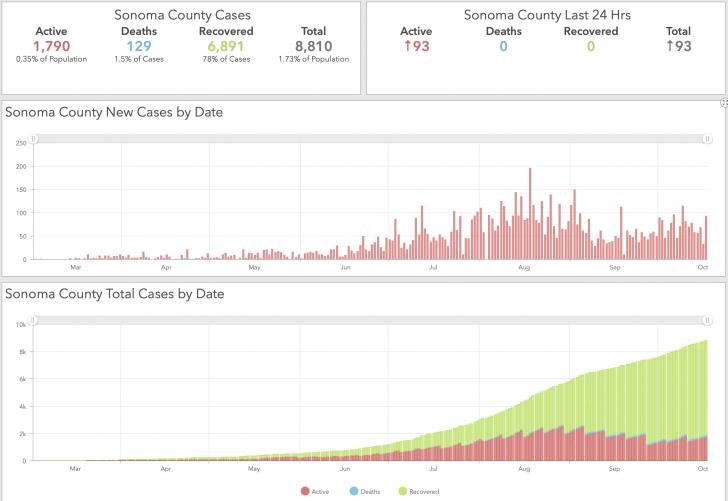Click the Sep axis label on Total Cases chart

tap(615, 469)
